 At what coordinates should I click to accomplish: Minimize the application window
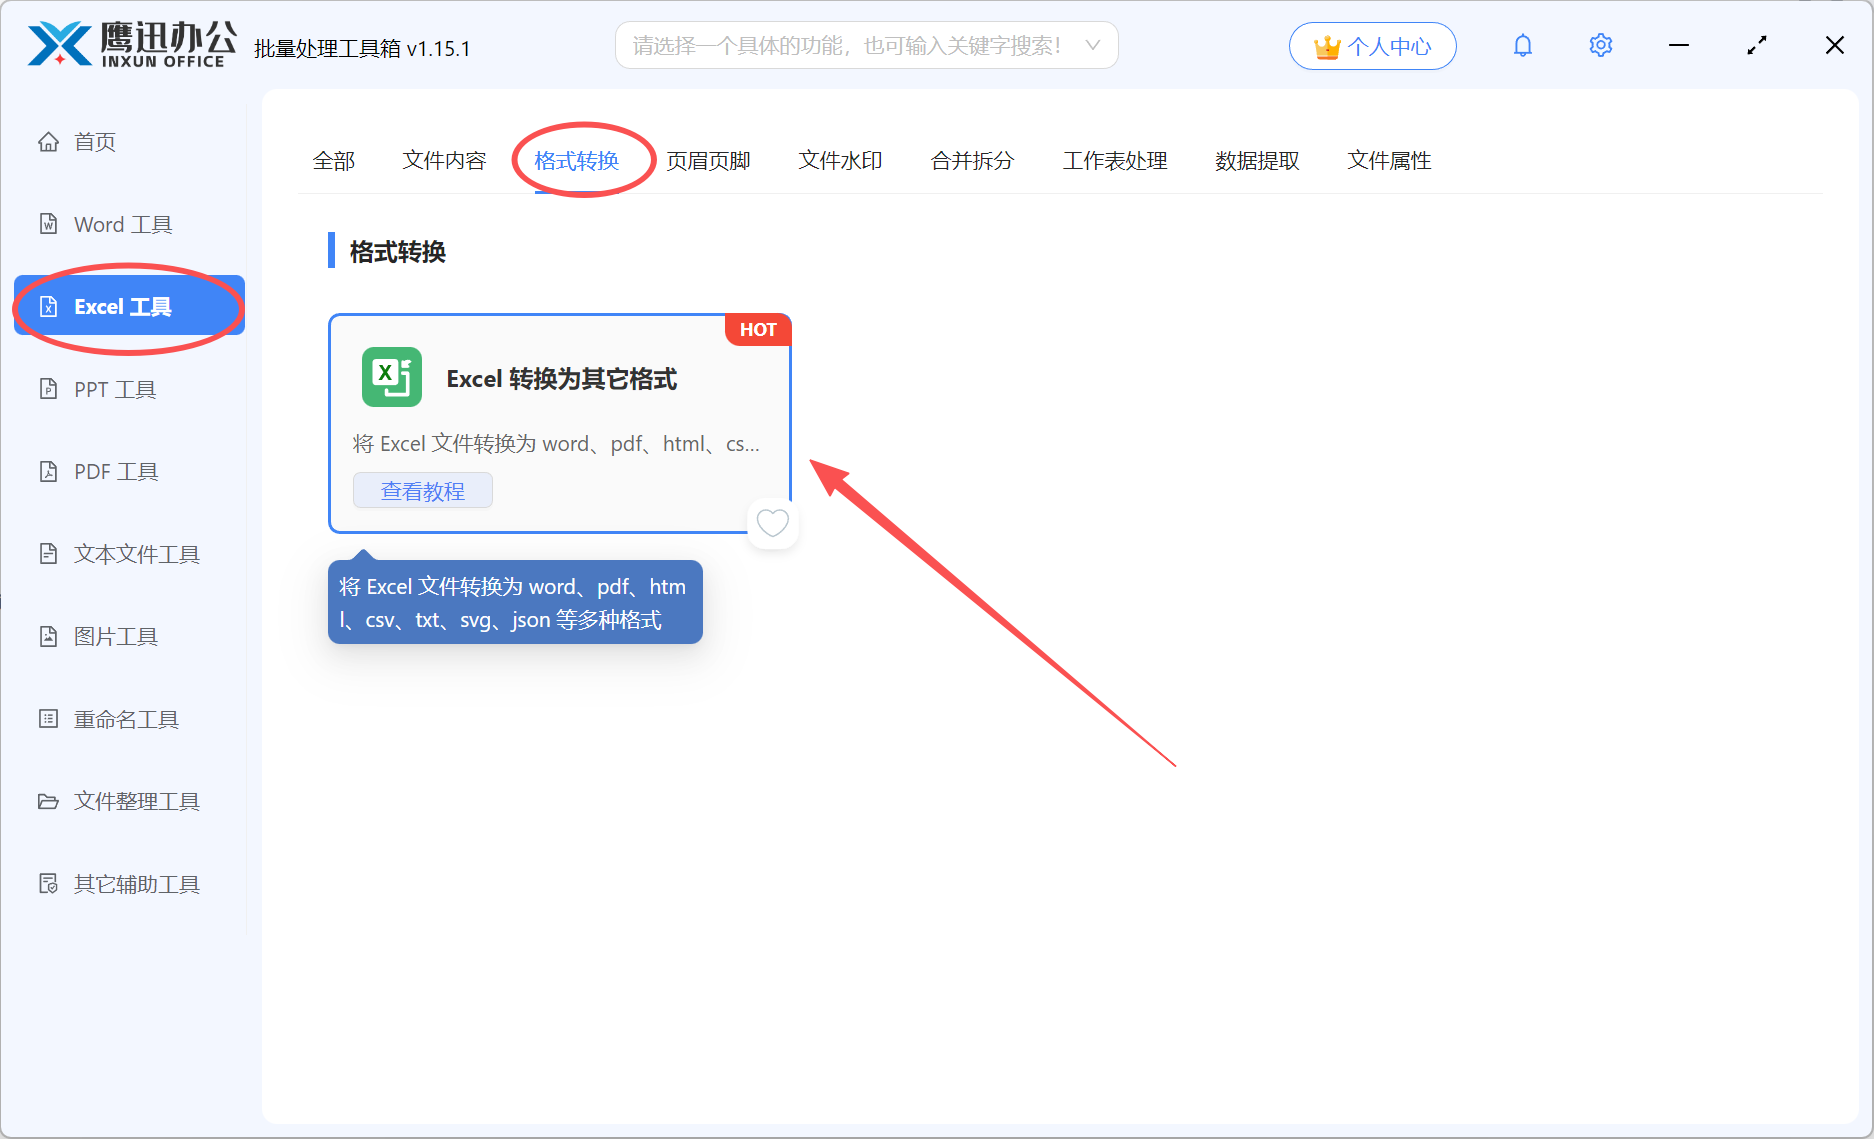point(1678,46)
